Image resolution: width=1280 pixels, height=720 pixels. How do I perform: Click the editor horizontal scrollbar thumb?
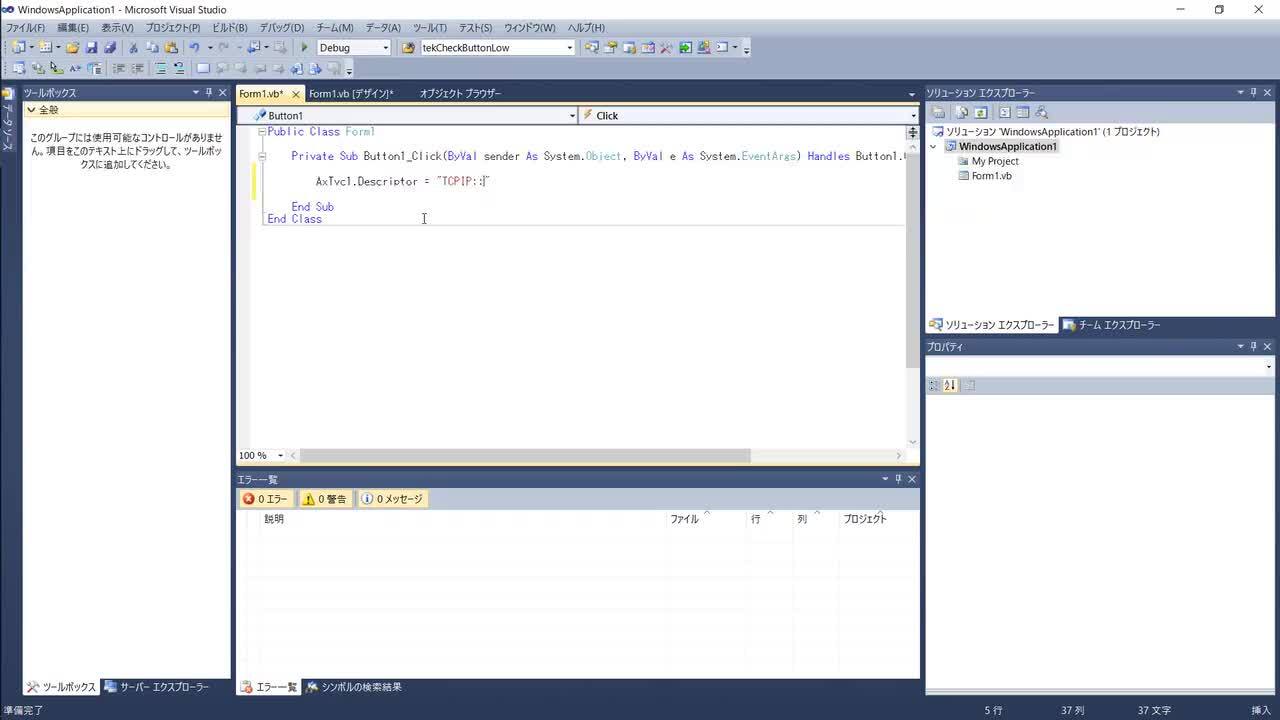(525, 455)
